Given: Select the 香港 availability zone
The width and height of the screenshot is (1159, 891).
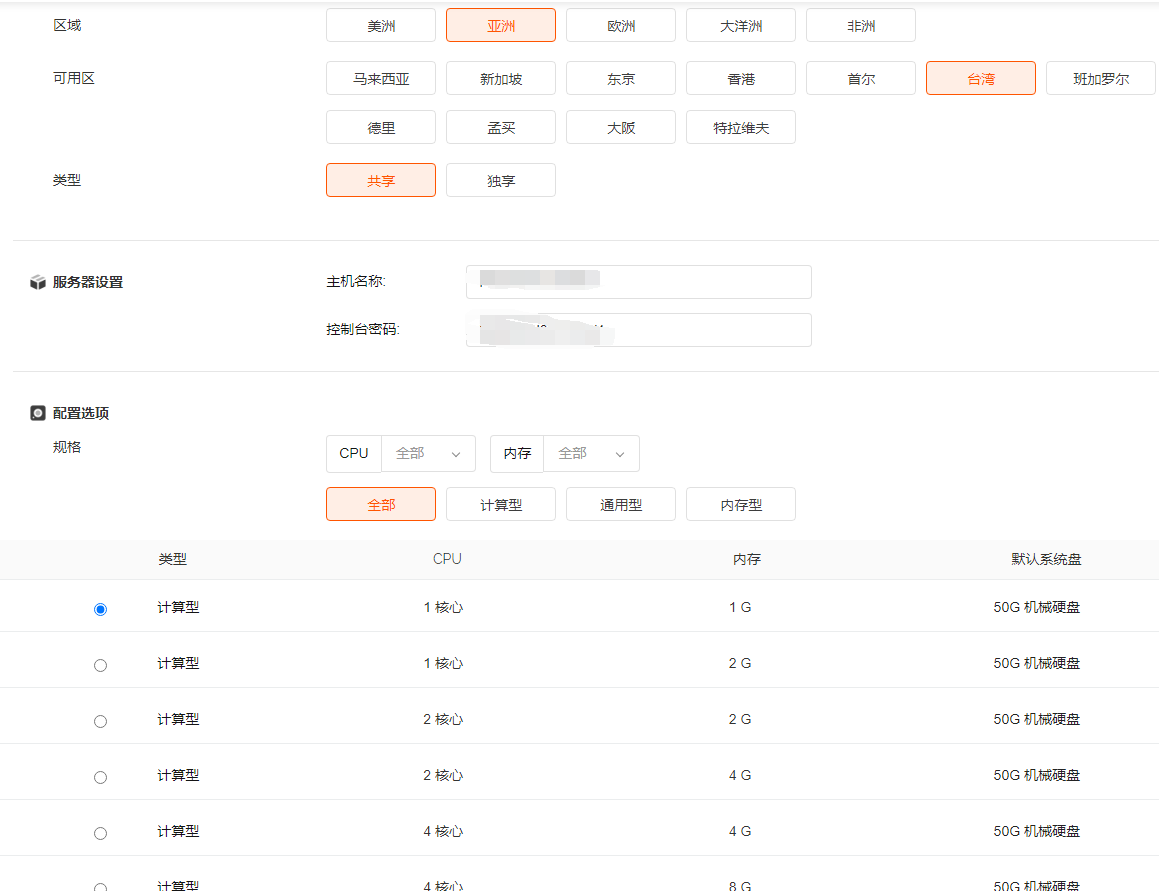Looking at the screenshot, I should (741, 79).
